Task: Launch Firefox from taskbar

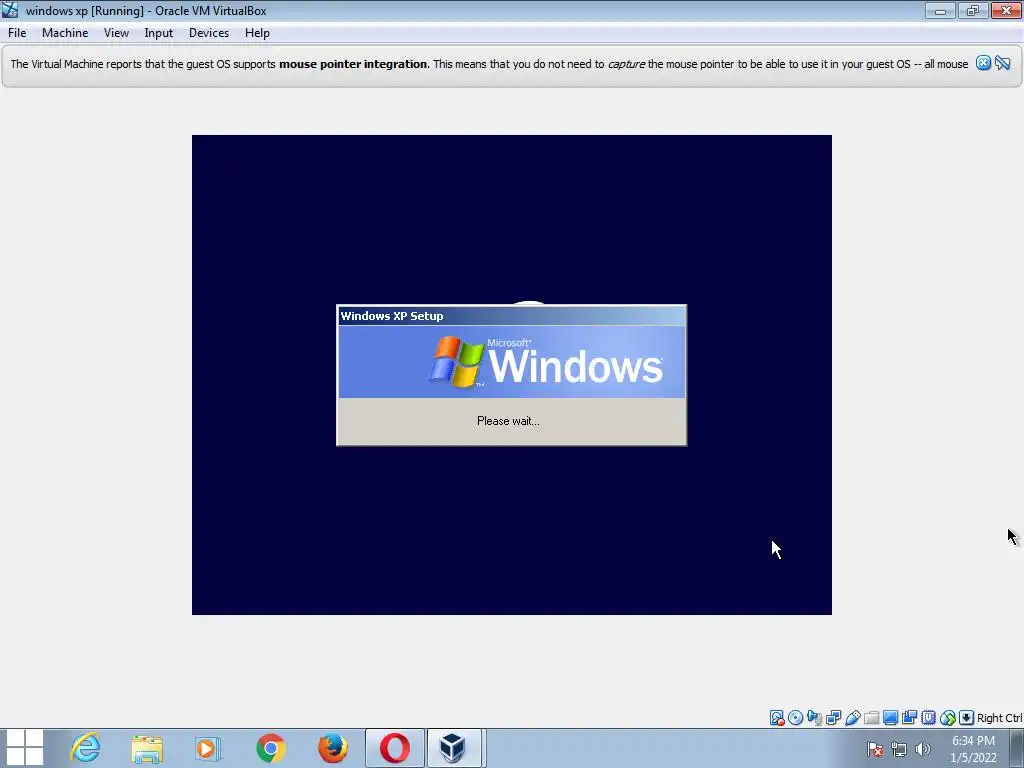Action: [x=332, y=748]
